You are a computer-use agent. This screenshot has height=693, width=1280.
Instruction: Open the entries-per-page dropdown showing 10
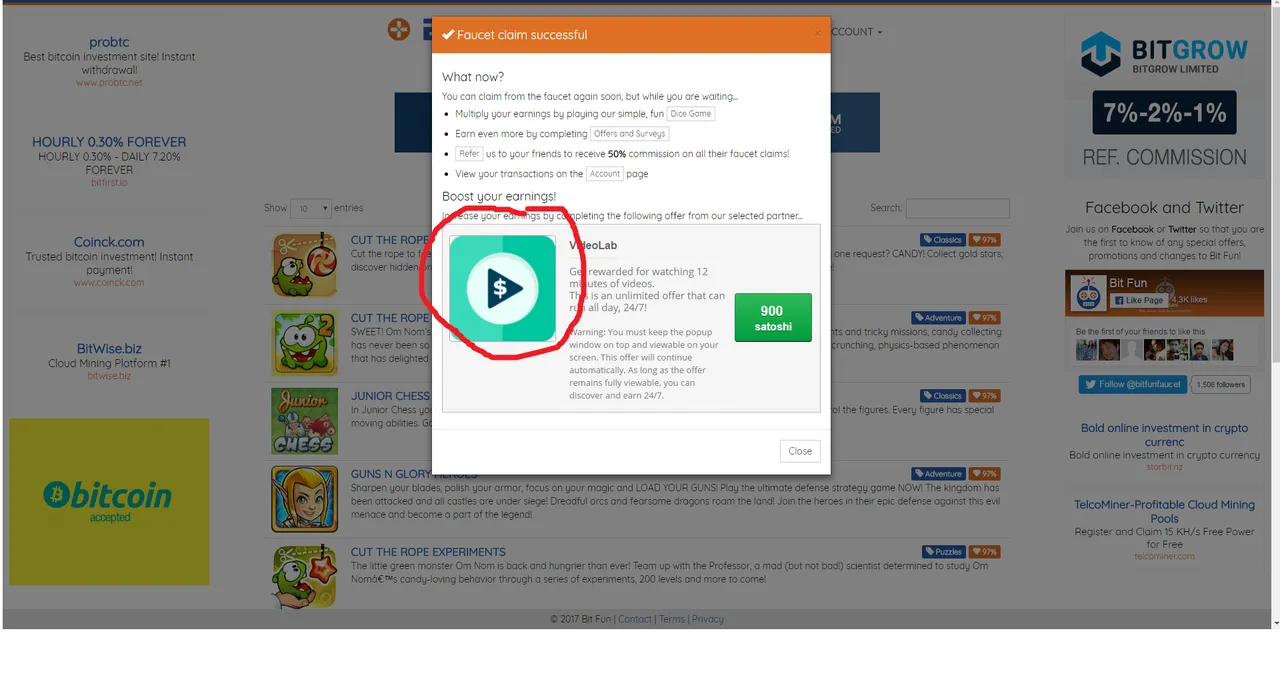310,208
